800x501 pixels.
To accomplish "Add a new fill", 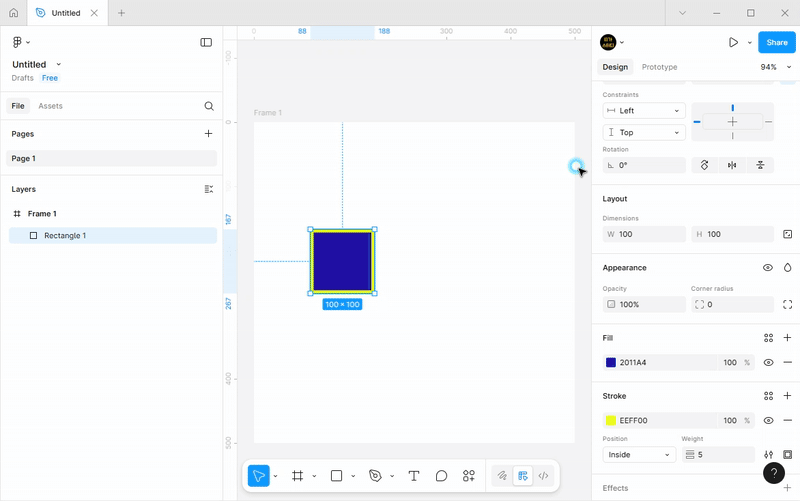I will [x=788, y=338].
